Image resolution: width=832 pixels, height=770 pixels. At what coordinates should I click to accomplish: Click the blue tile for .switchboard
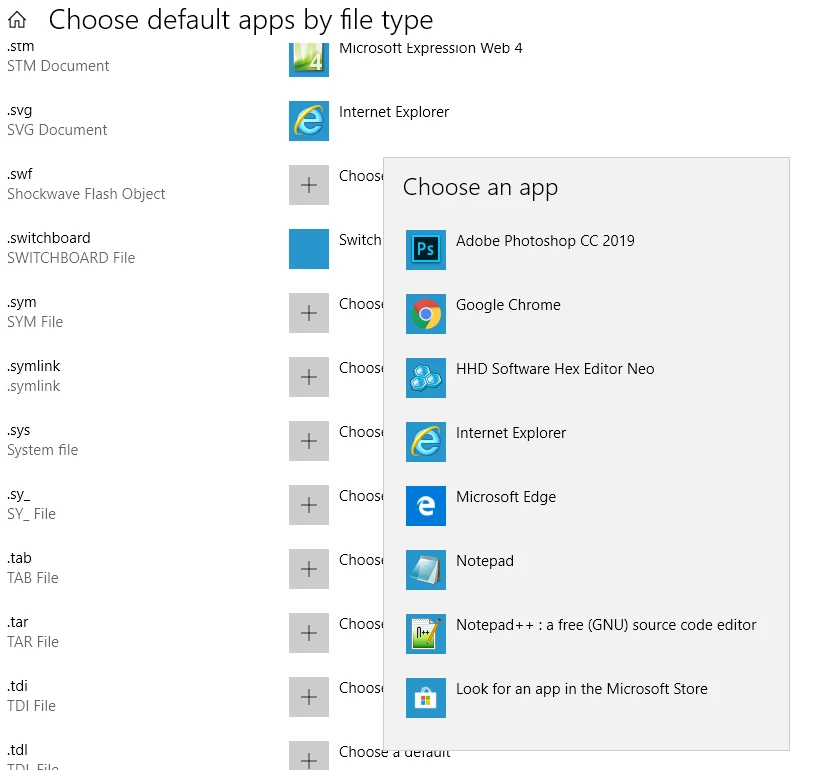[x=309, y=249]
